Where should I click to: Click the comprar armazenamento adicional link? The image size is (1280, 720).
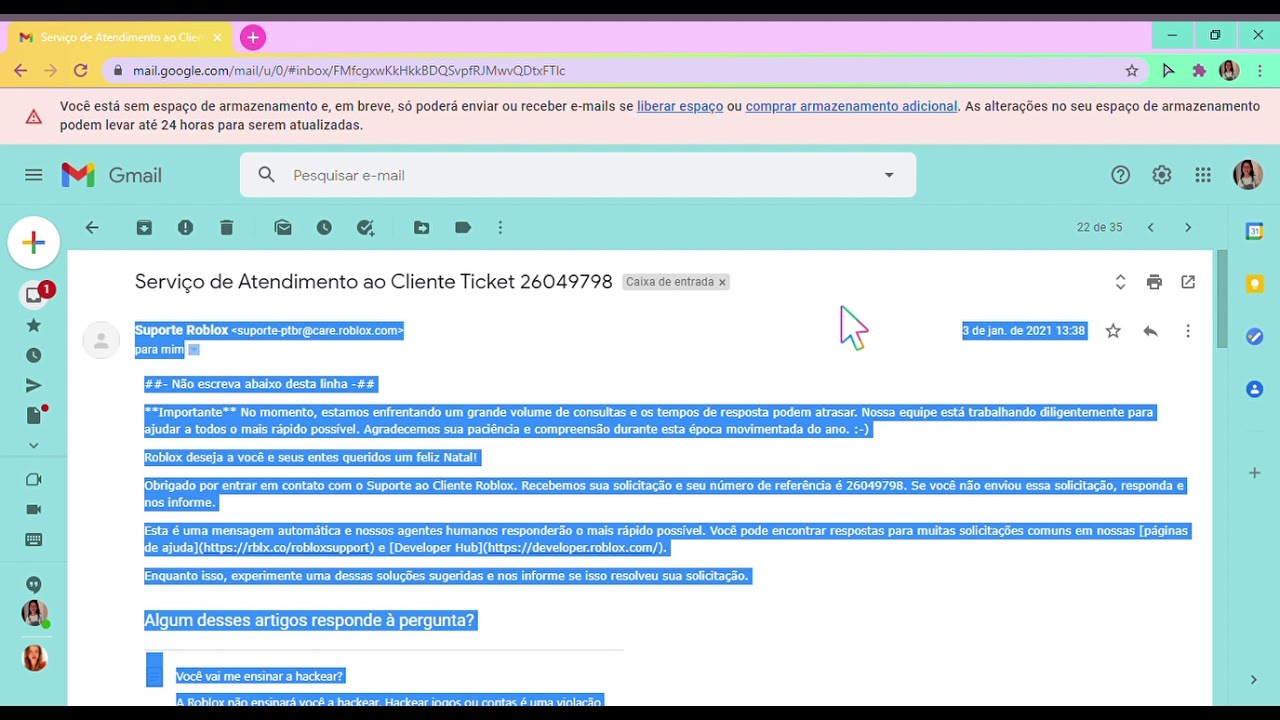pyautogui.click(x=851, y=106)
